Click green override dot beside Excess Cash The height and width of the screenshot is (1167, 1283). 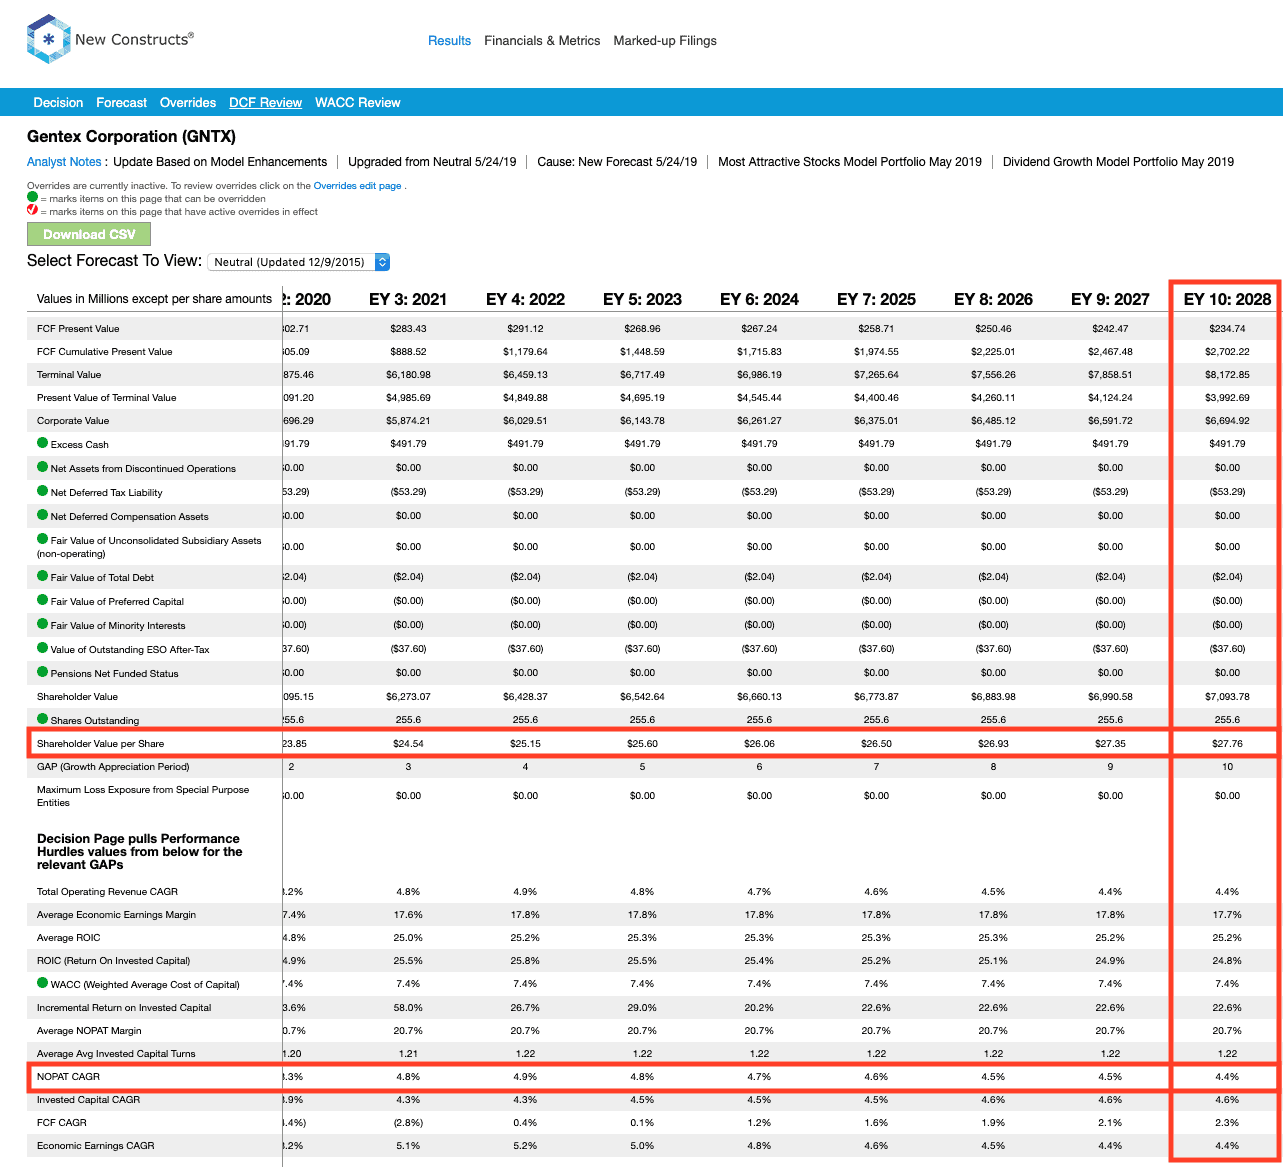[x=43, y=443]
